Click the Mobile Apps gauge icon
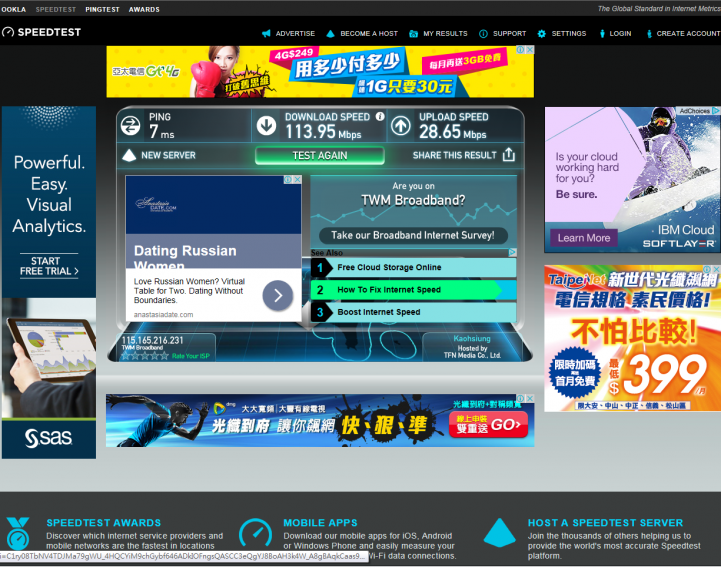Screen dimensions: 721x568 (x=256, y=534)
